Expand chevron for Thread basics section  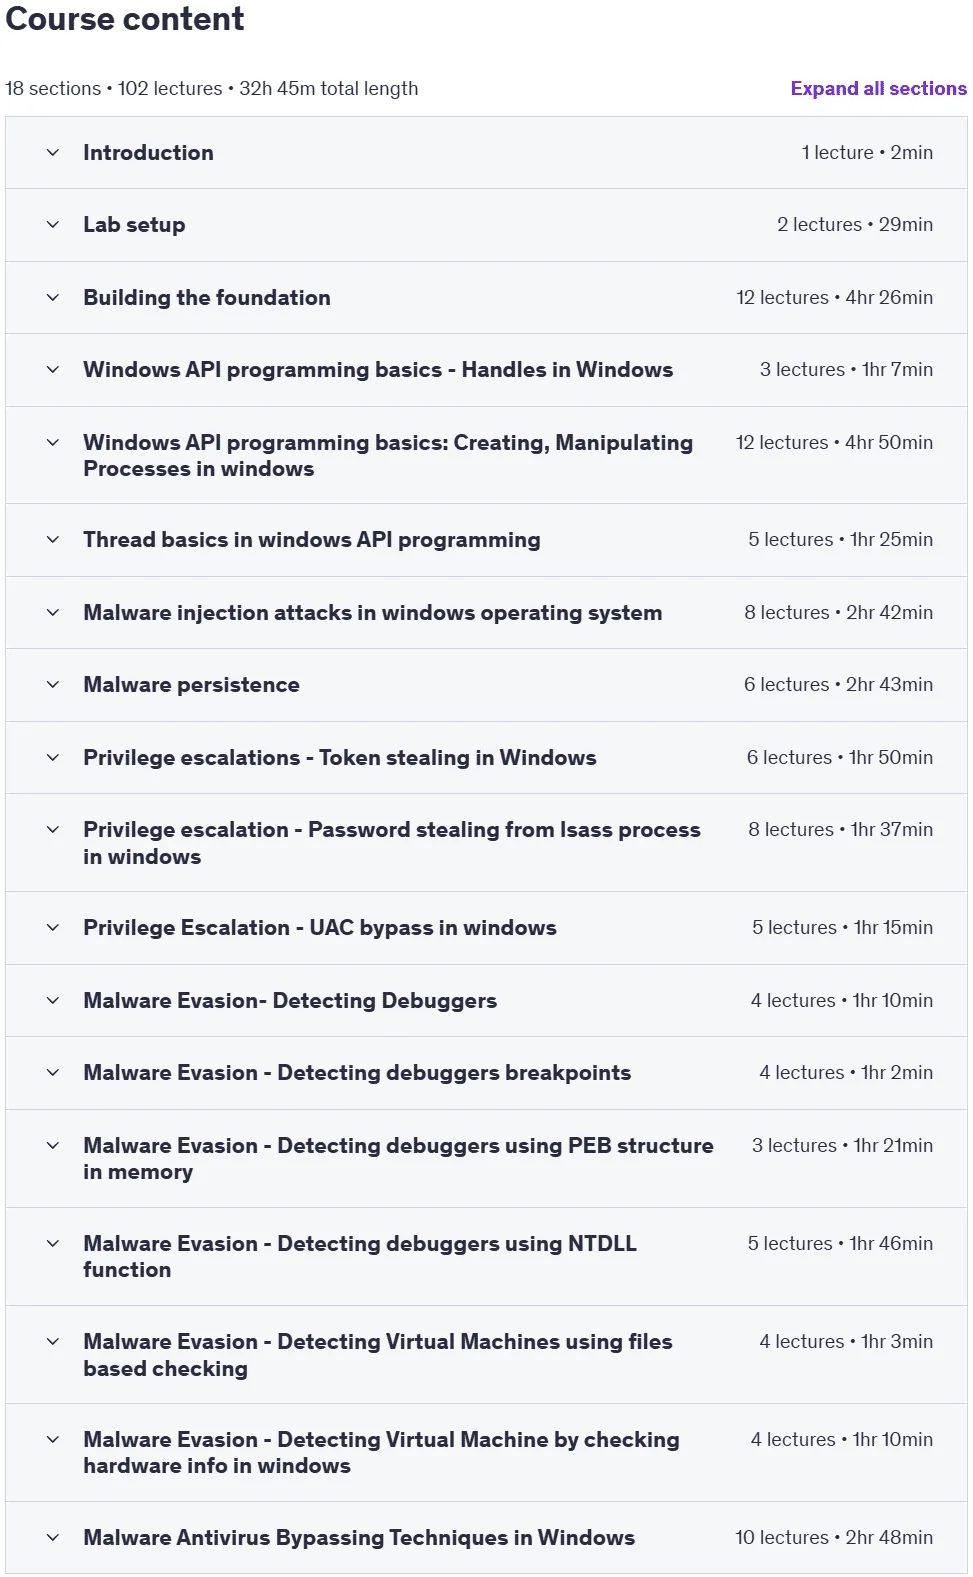coord(53,540)
